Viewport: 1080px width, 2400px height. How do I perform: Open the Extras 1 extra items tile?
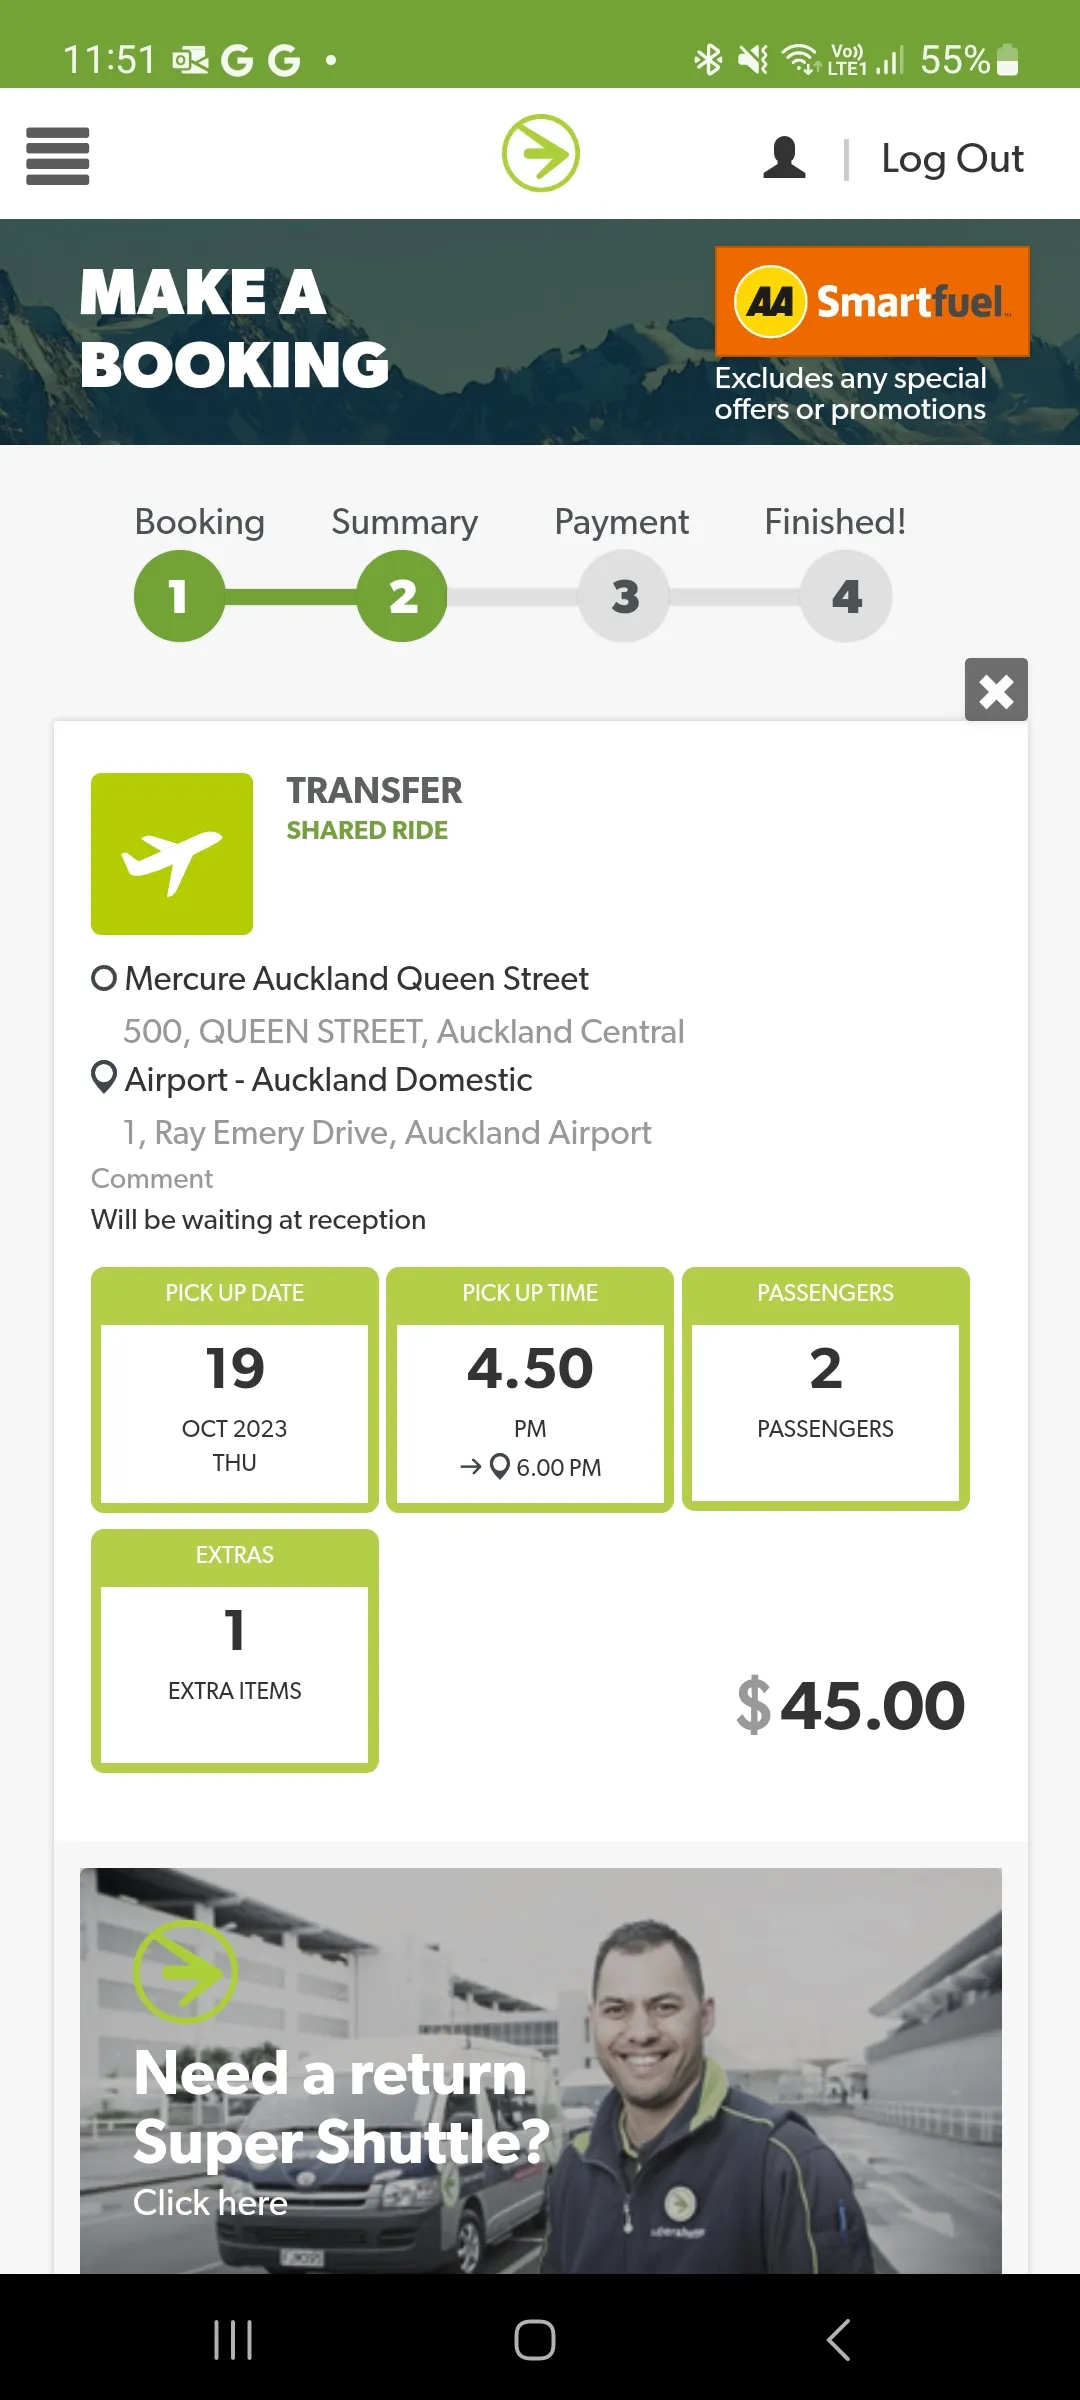pyautogui.click(x=235, y=1651)
